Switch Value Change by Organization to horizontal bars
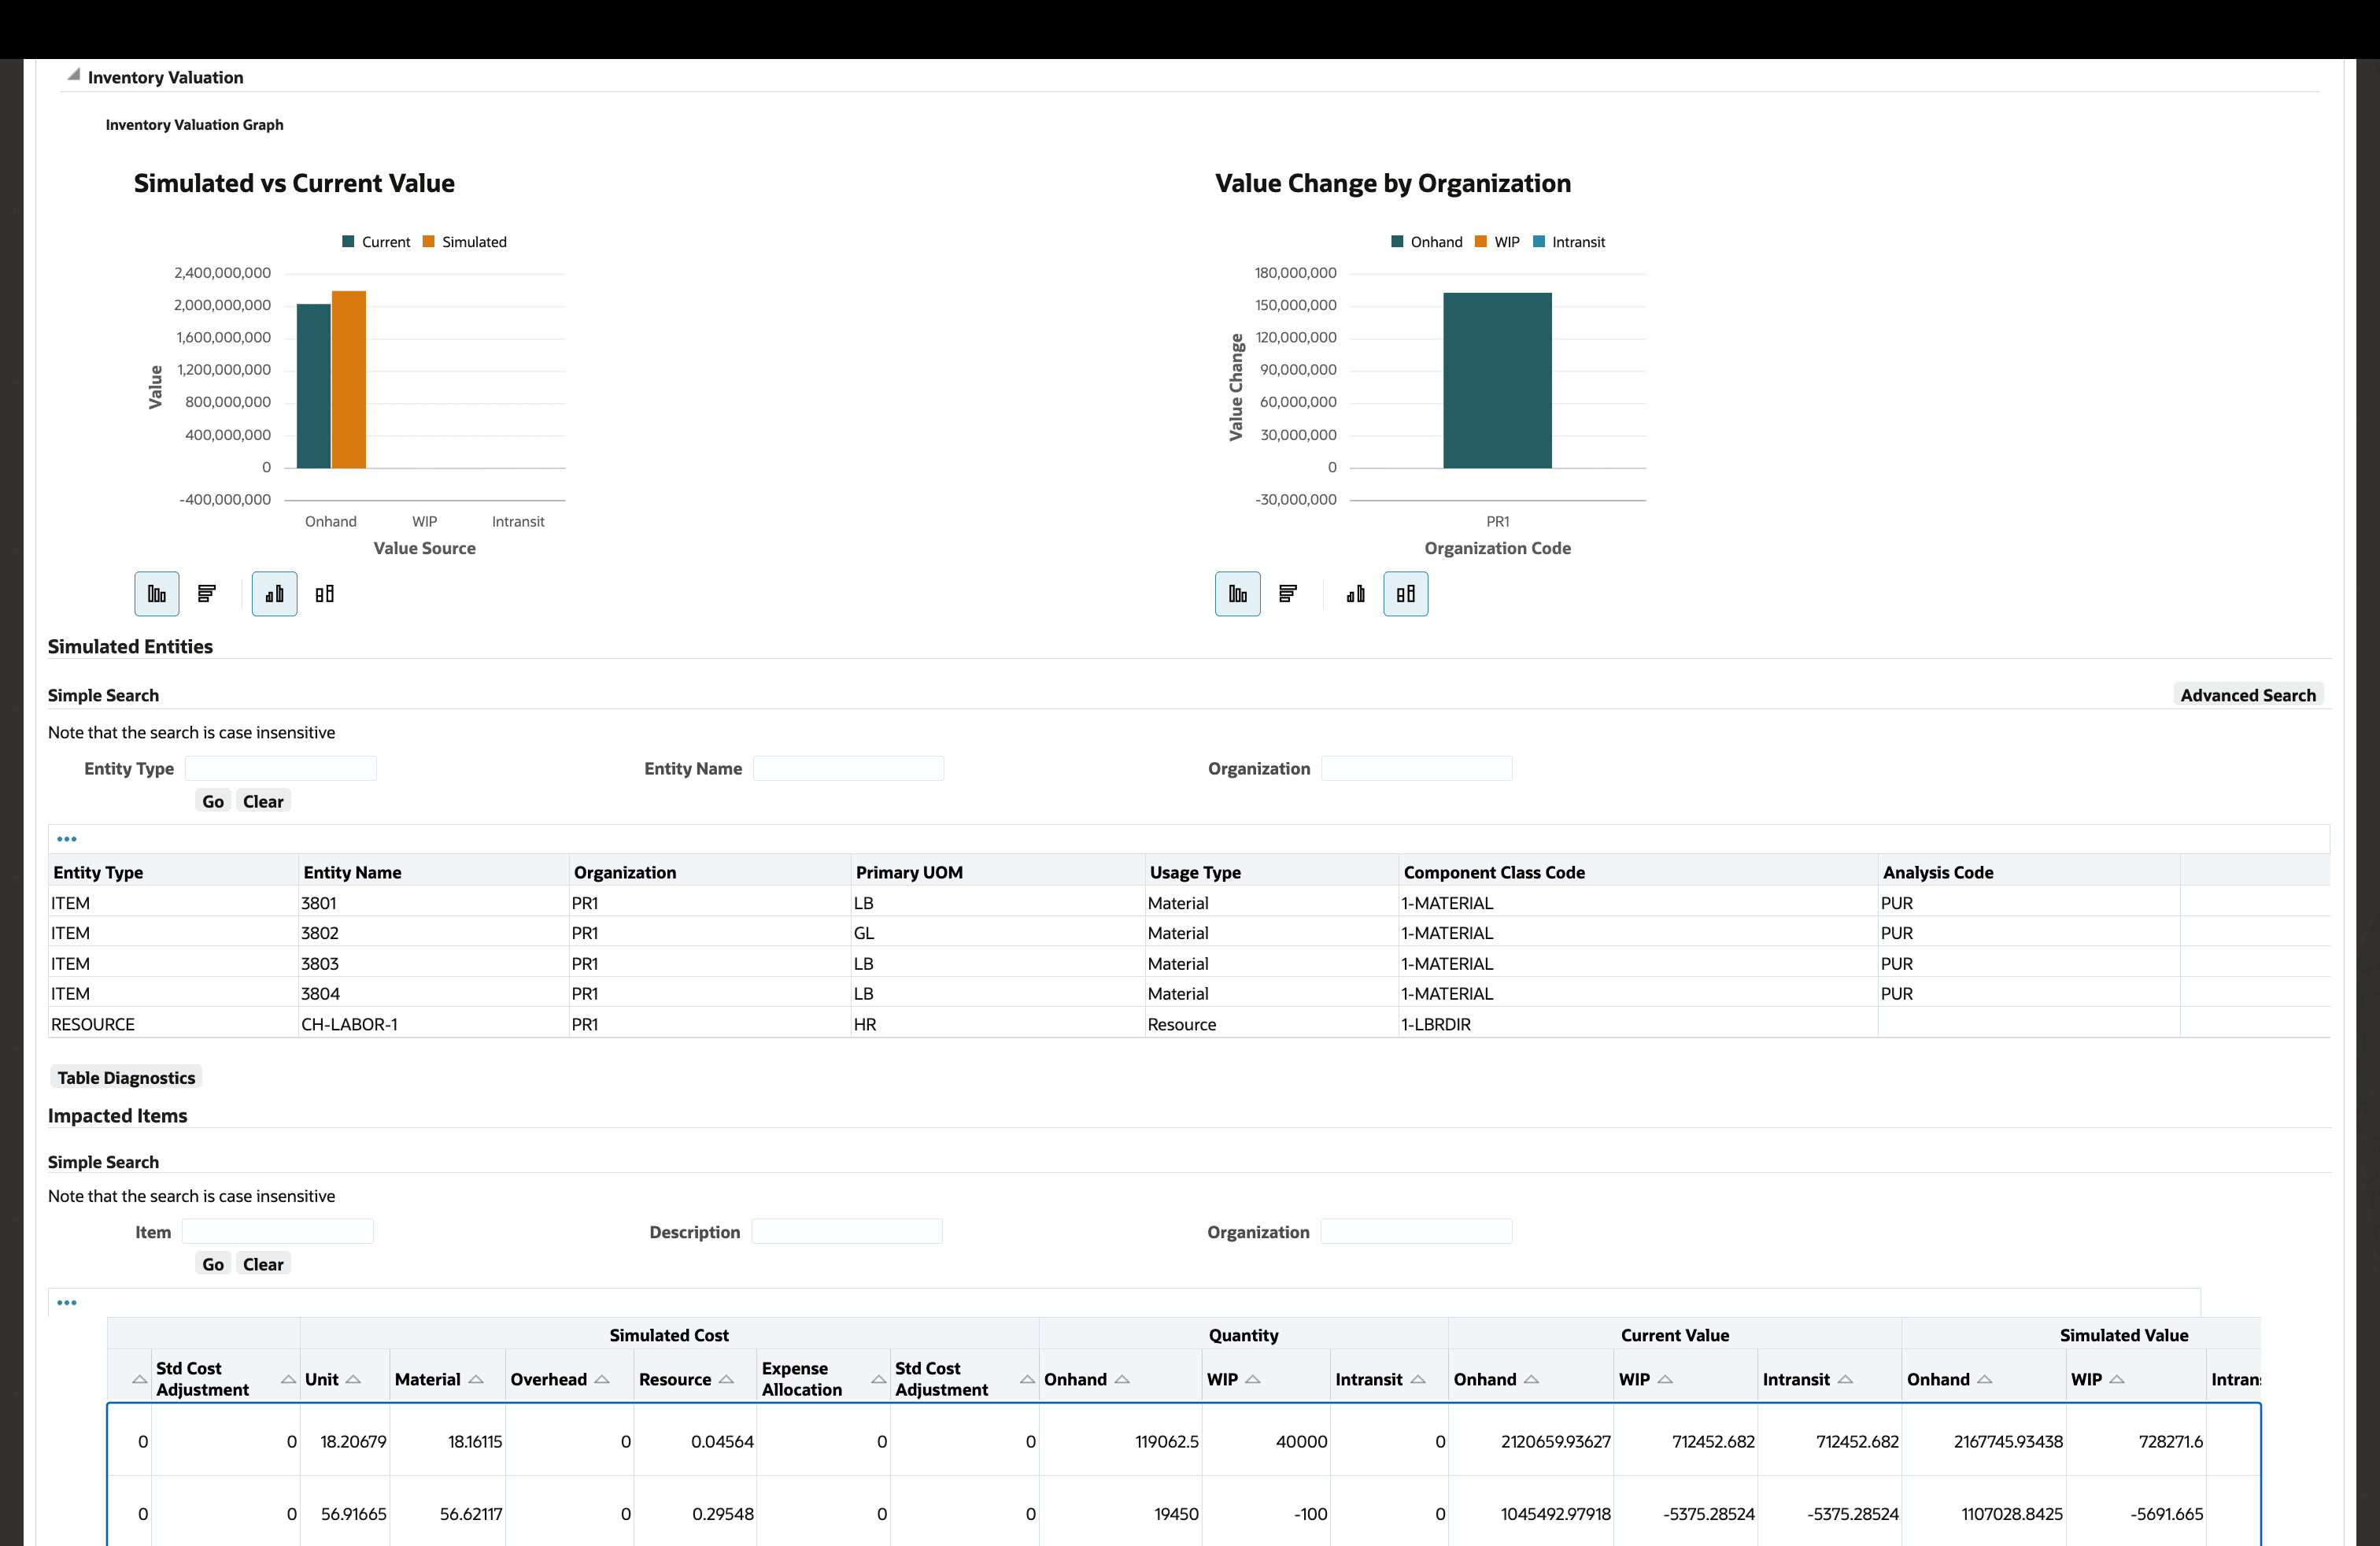2380x1546 pixels. click(1288, 593)
